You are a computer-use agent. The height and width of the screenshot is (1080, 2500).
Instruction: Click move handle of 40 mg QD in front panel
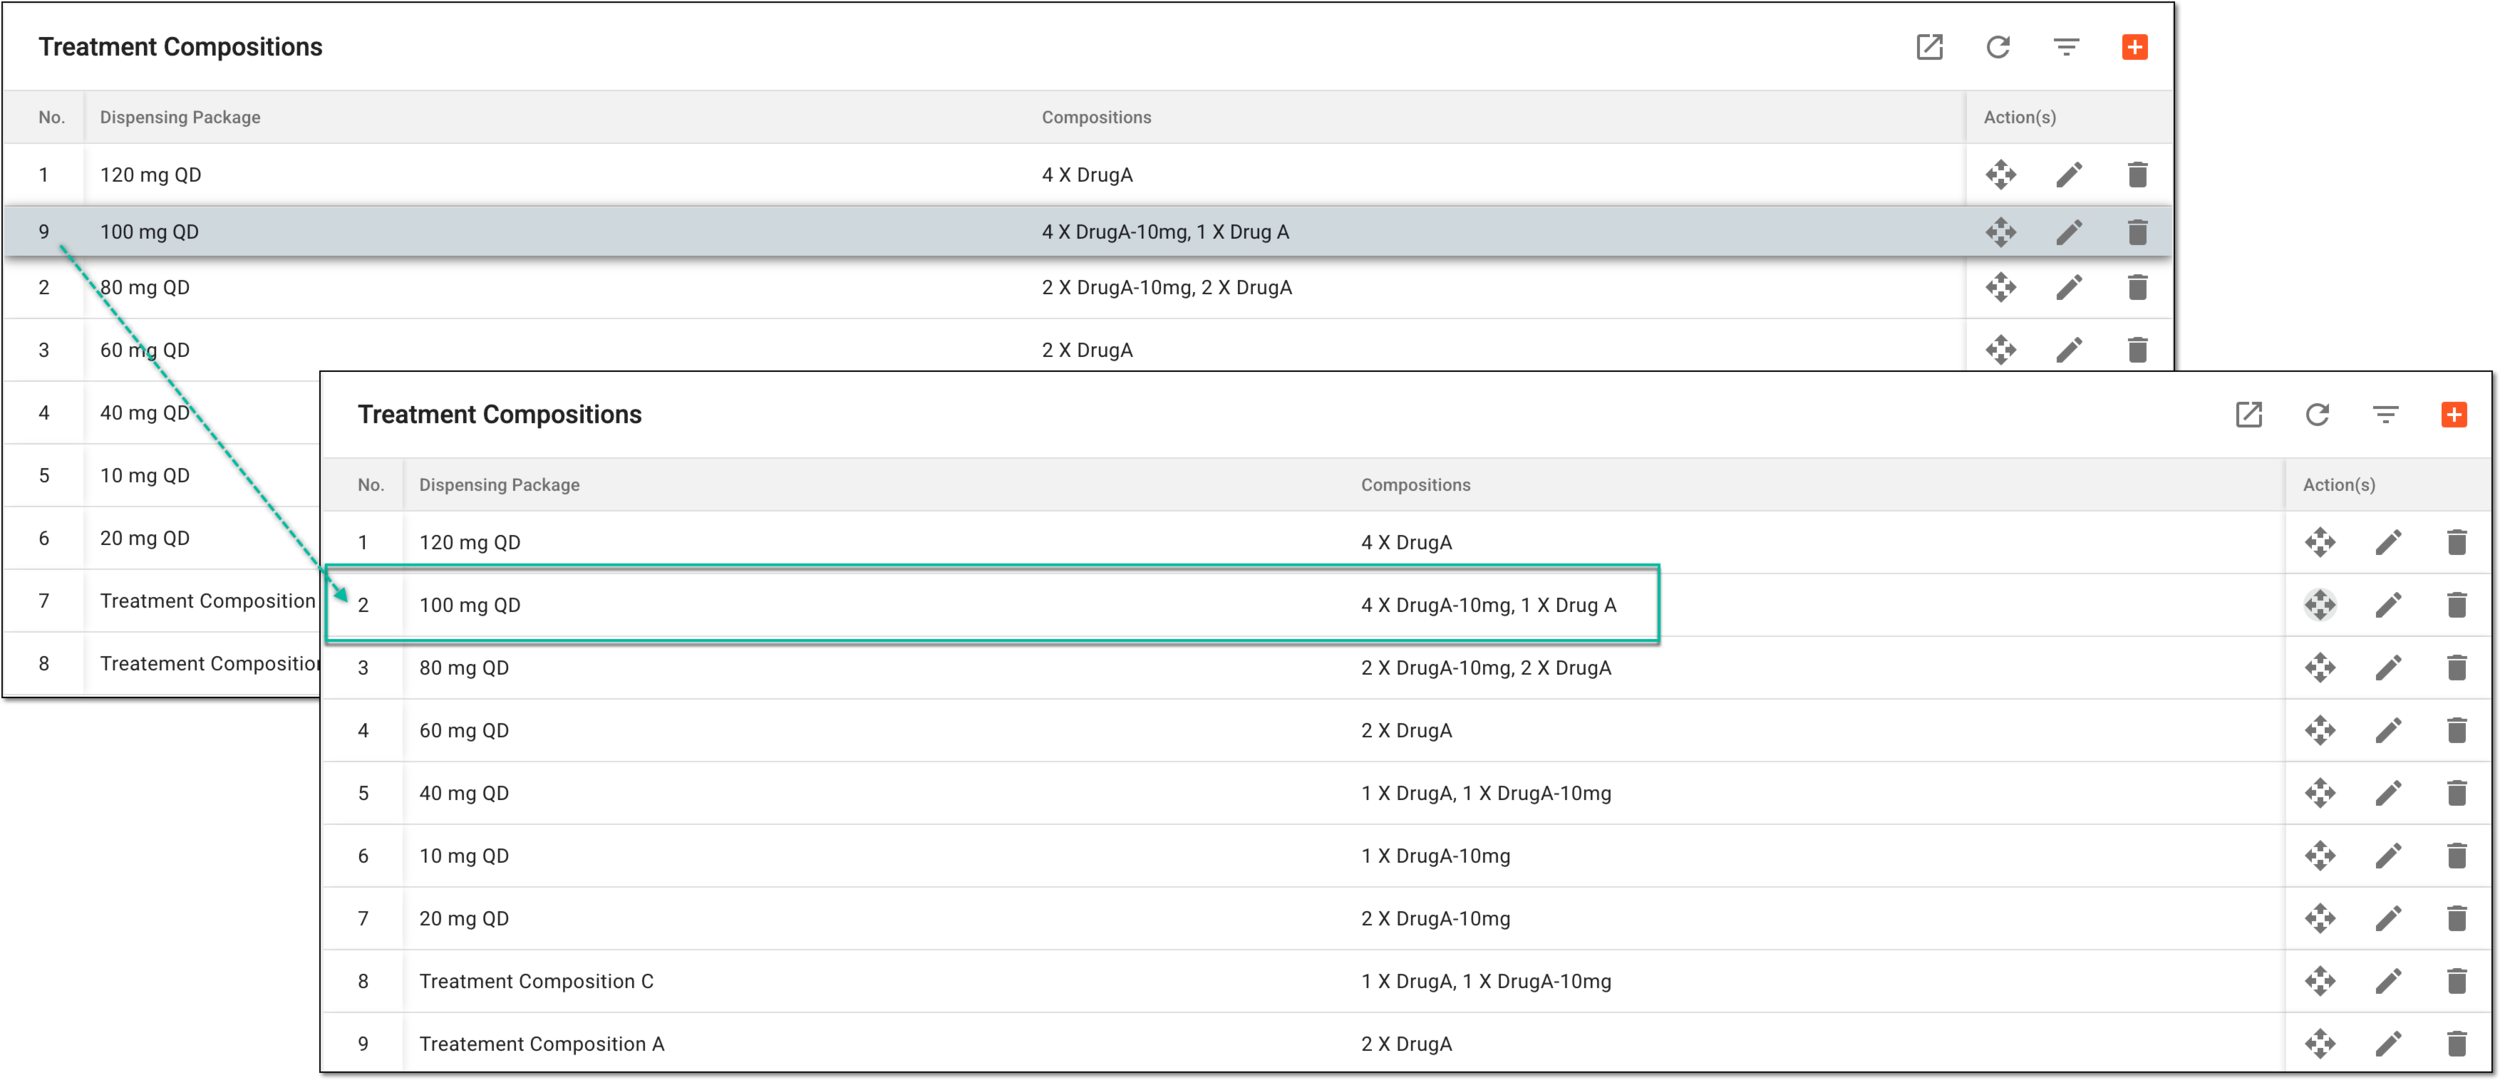(2320, 794)
